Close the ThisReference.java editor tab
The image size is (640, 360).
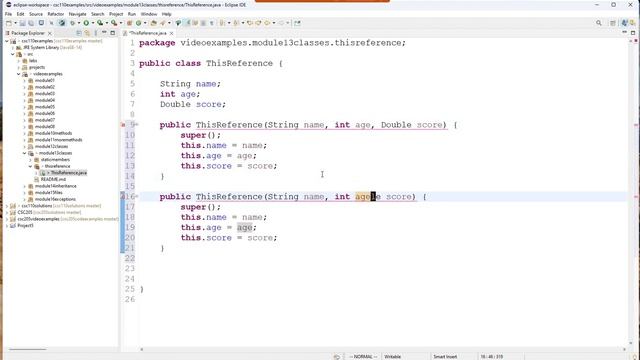click(x=171, y=33)
